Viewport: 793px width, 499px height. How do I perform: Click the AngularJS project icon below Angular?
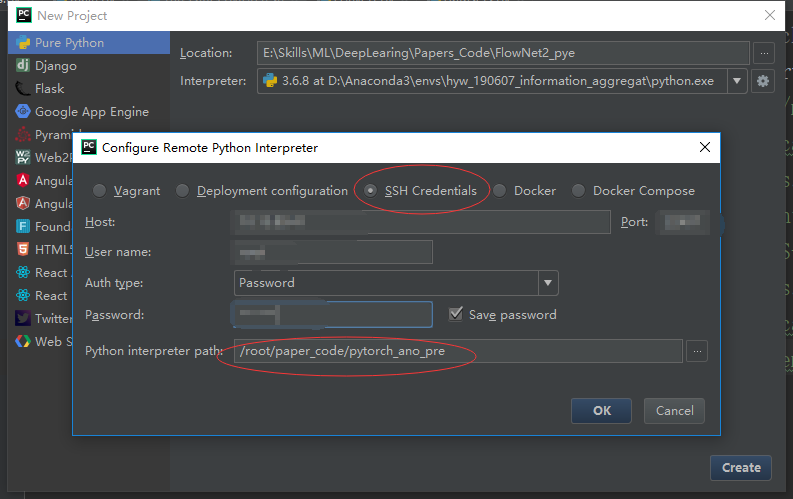pos(23,203)
